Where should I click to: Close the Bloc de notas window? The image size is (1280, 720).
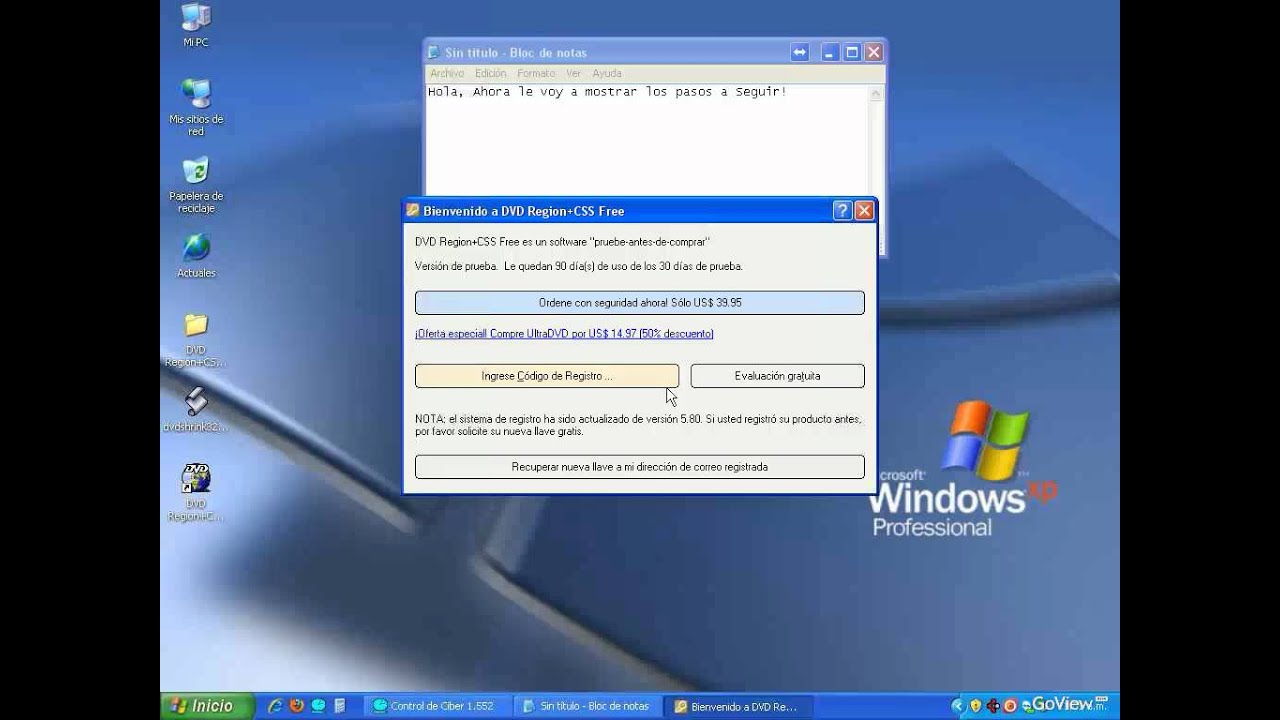click(x=874, y=52)
